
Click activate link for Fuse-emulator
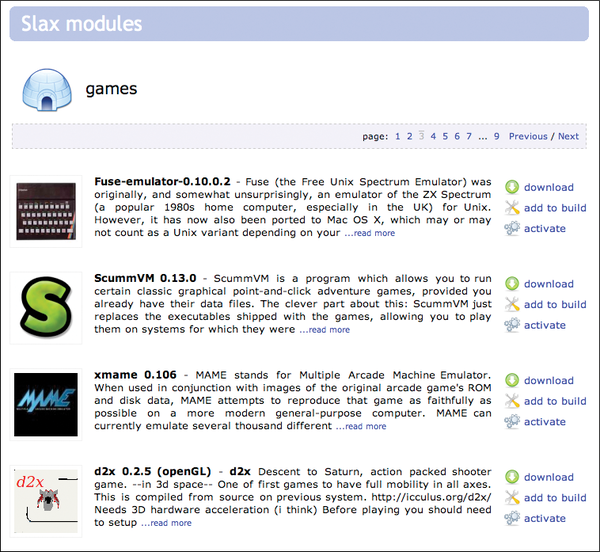tap(545, 228)
